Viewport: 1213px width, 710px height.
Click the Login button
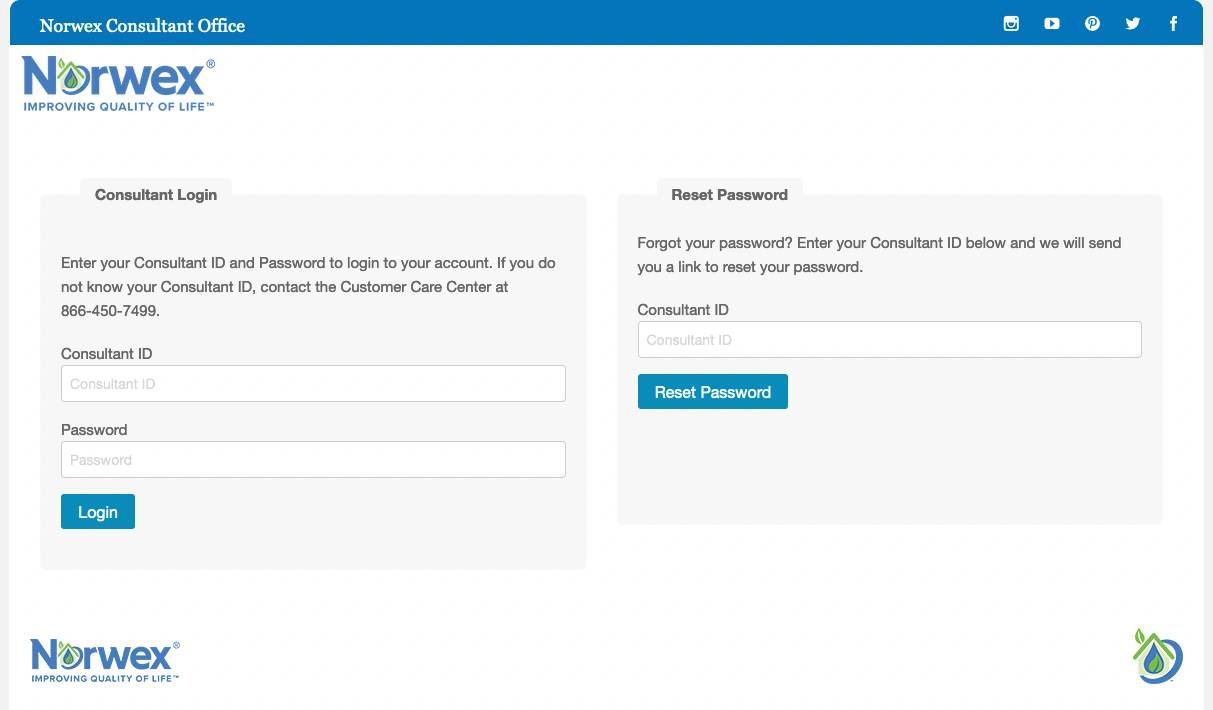[98, 512]
